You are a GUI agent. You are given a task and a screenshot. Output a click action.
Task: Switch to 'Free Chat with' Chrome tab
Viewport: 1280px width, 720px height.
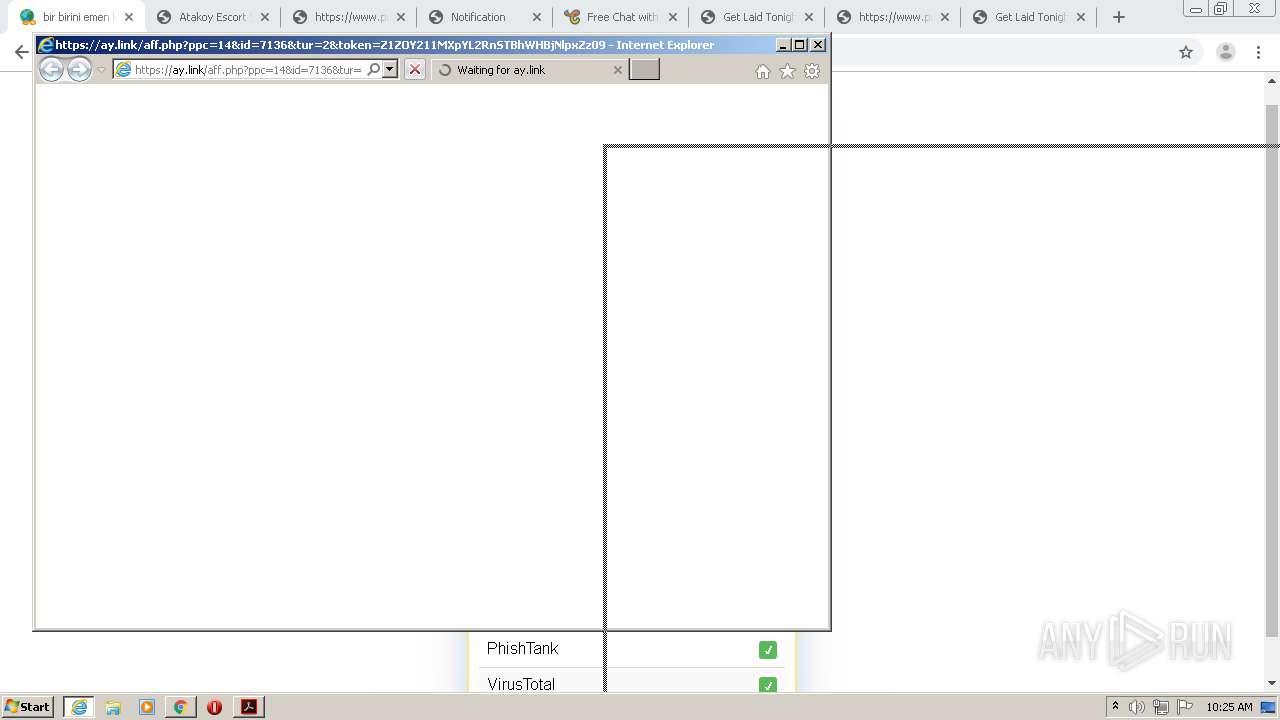620,17
